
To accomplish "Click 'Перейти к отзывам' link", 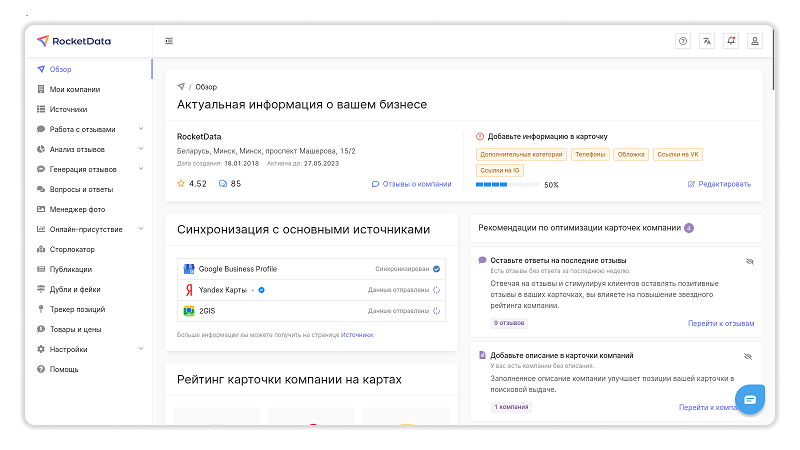I will 720,323.
